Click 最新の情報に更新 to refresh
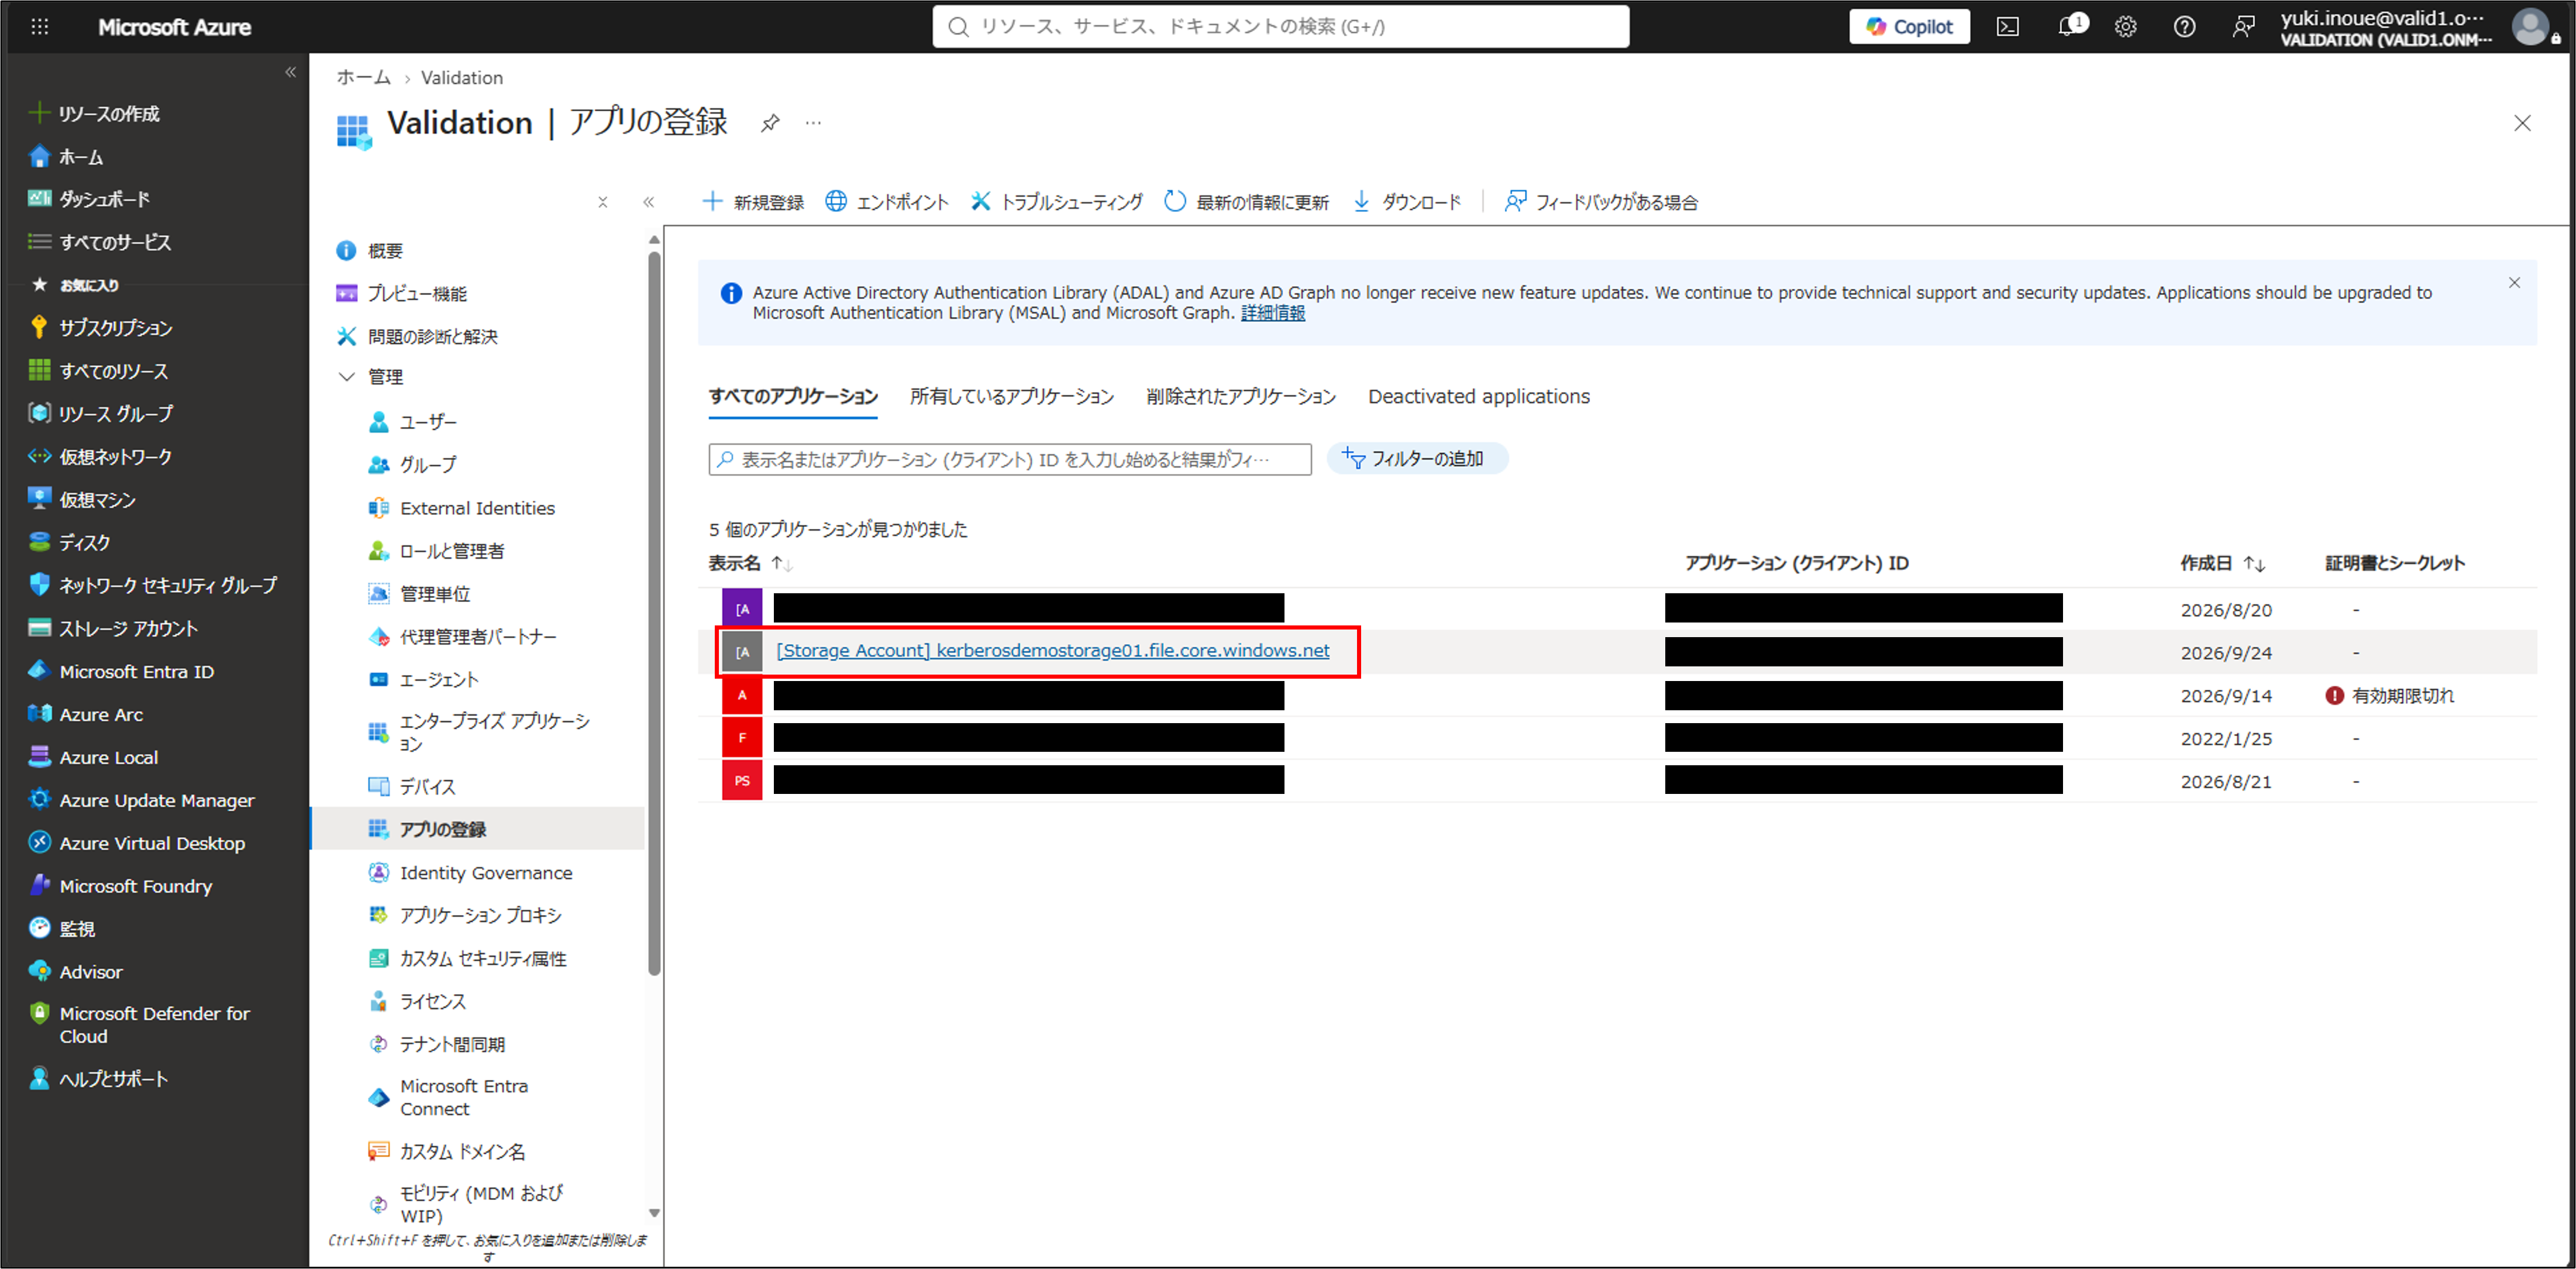Screen dimensions: 2576x1269 1247,202
